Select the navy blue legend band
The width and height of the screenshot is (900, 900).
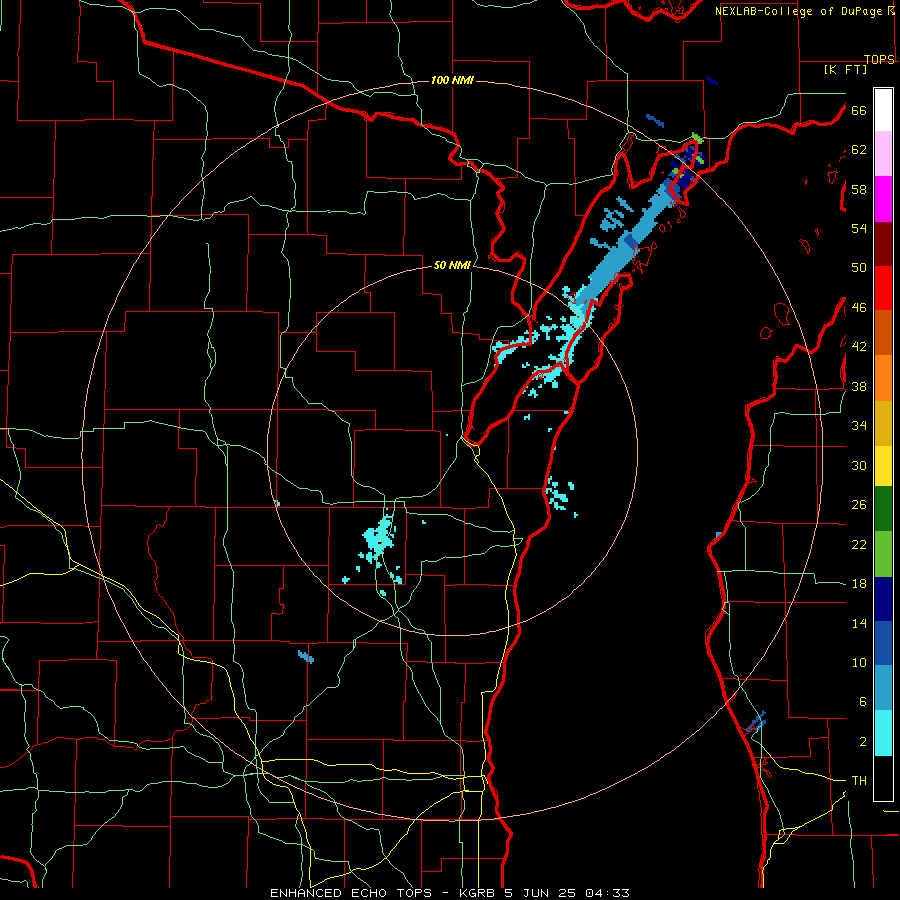pyautogui.click(x=883, y=599)
